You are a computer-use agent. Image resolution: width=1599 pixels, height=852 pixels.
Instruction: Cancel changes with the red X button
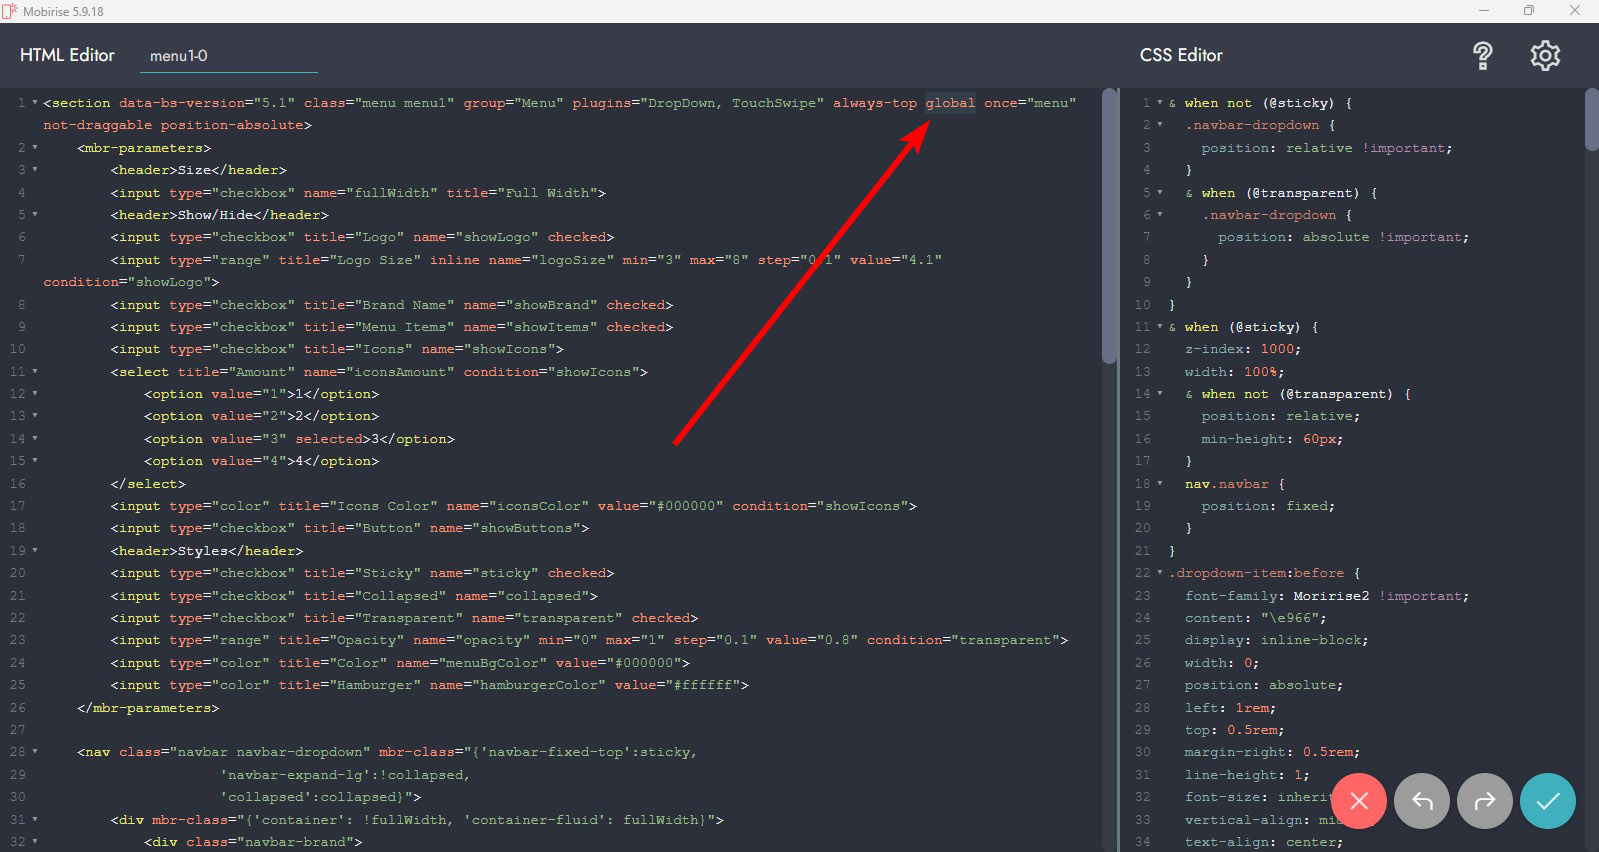pyautogui.click(x=1358, y=801)
